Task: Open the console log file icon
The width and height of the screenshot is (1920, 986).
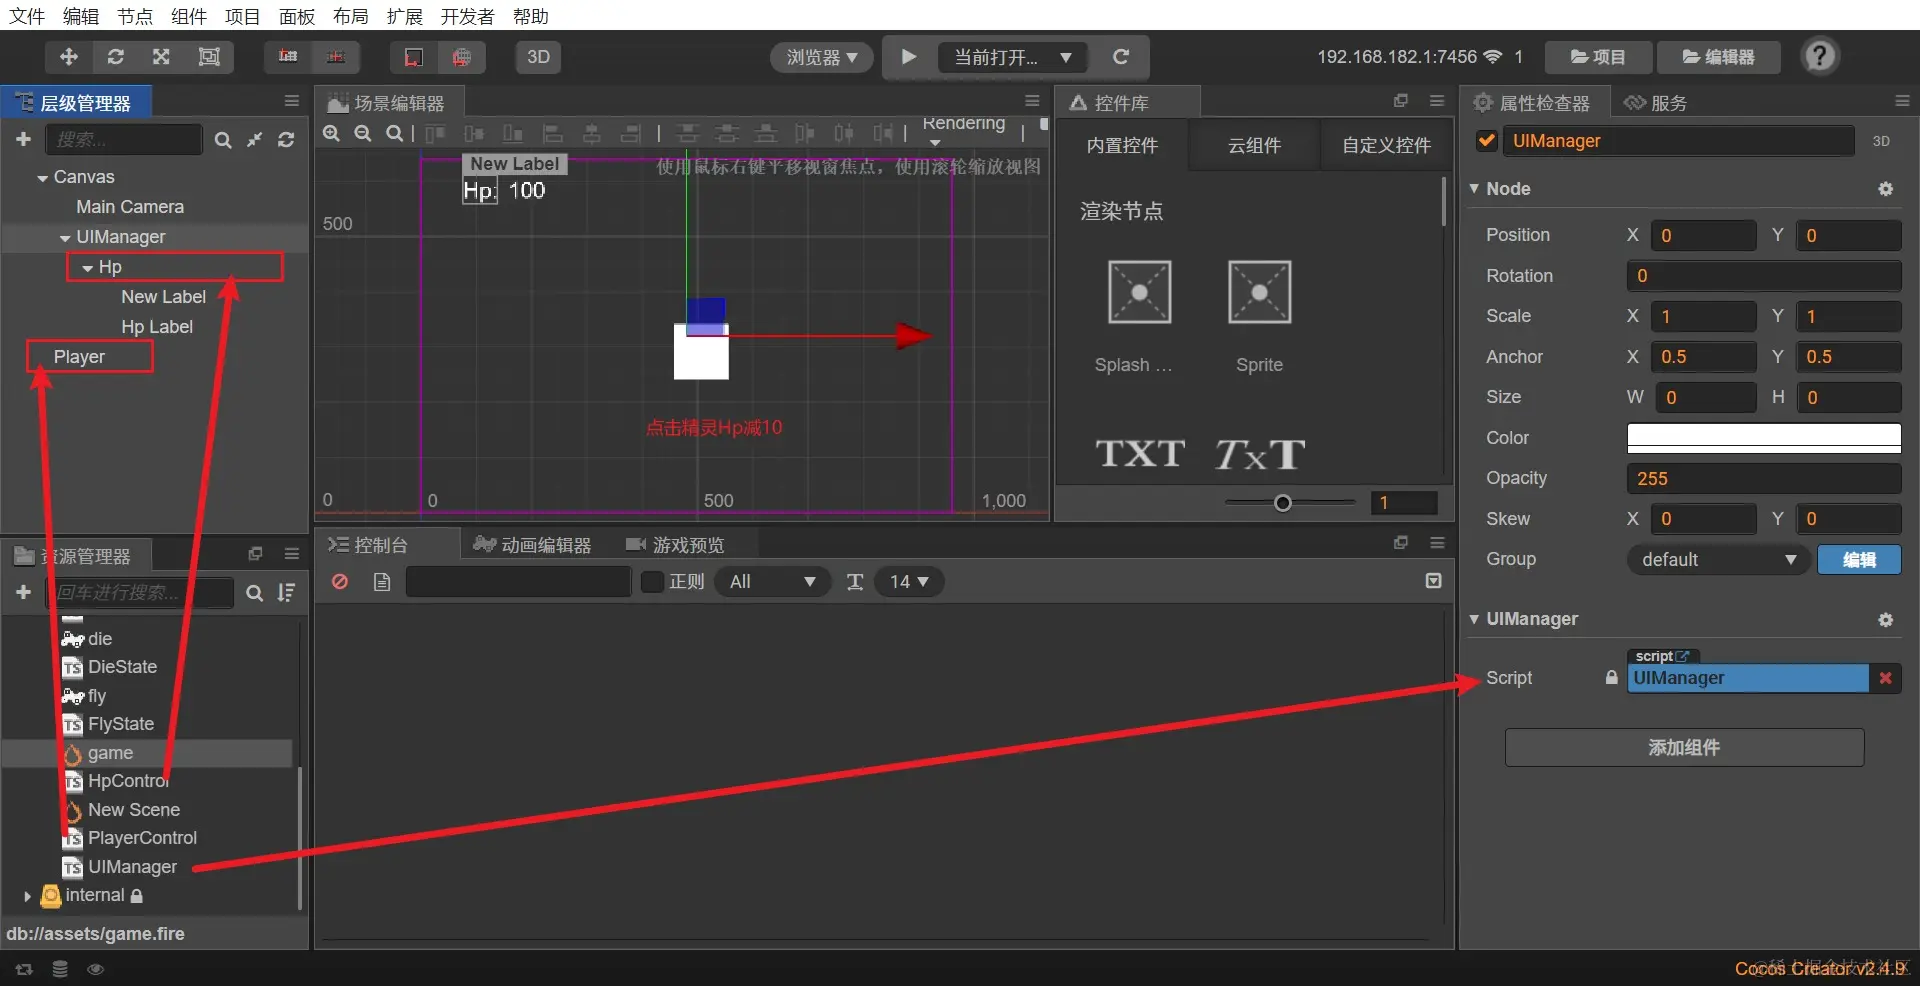Action: point(382,582)
